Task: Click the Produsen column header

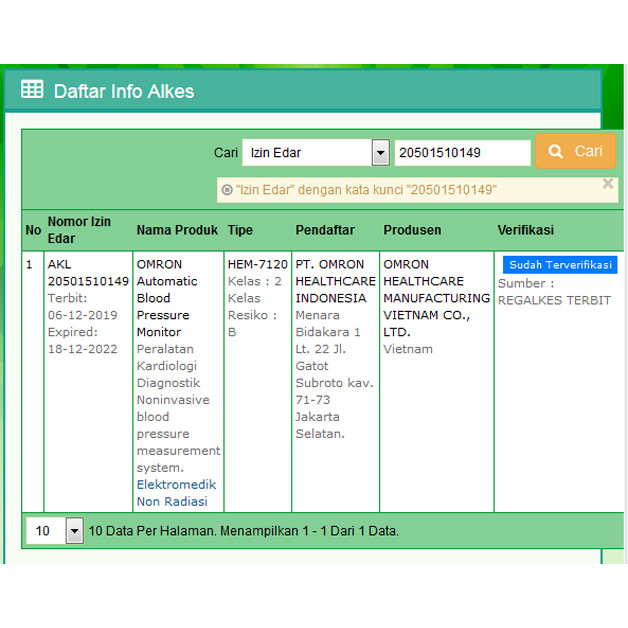Action: tap(412, 230)
